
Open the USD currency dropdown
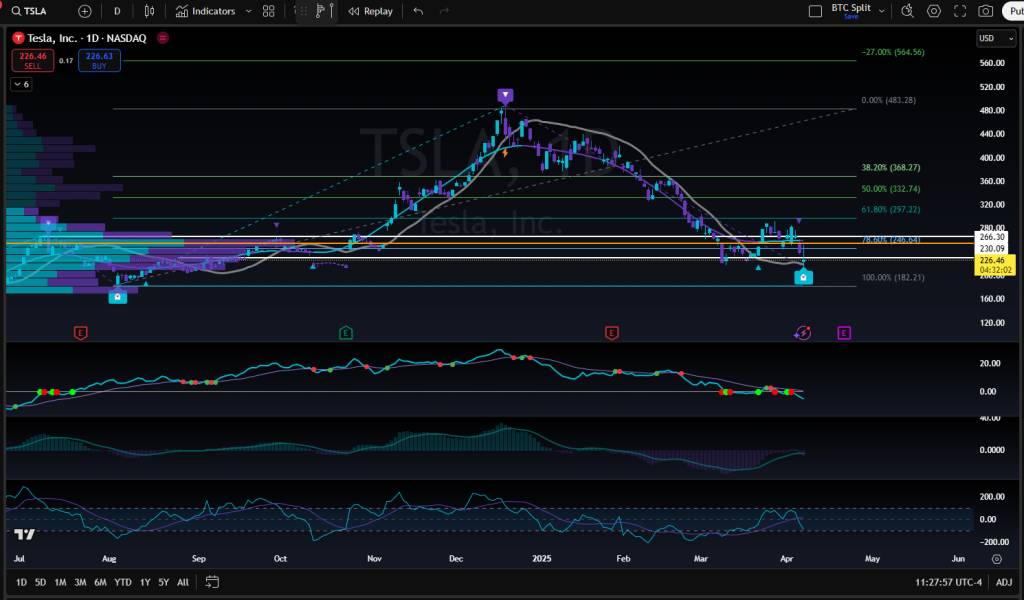click(996, 39)
